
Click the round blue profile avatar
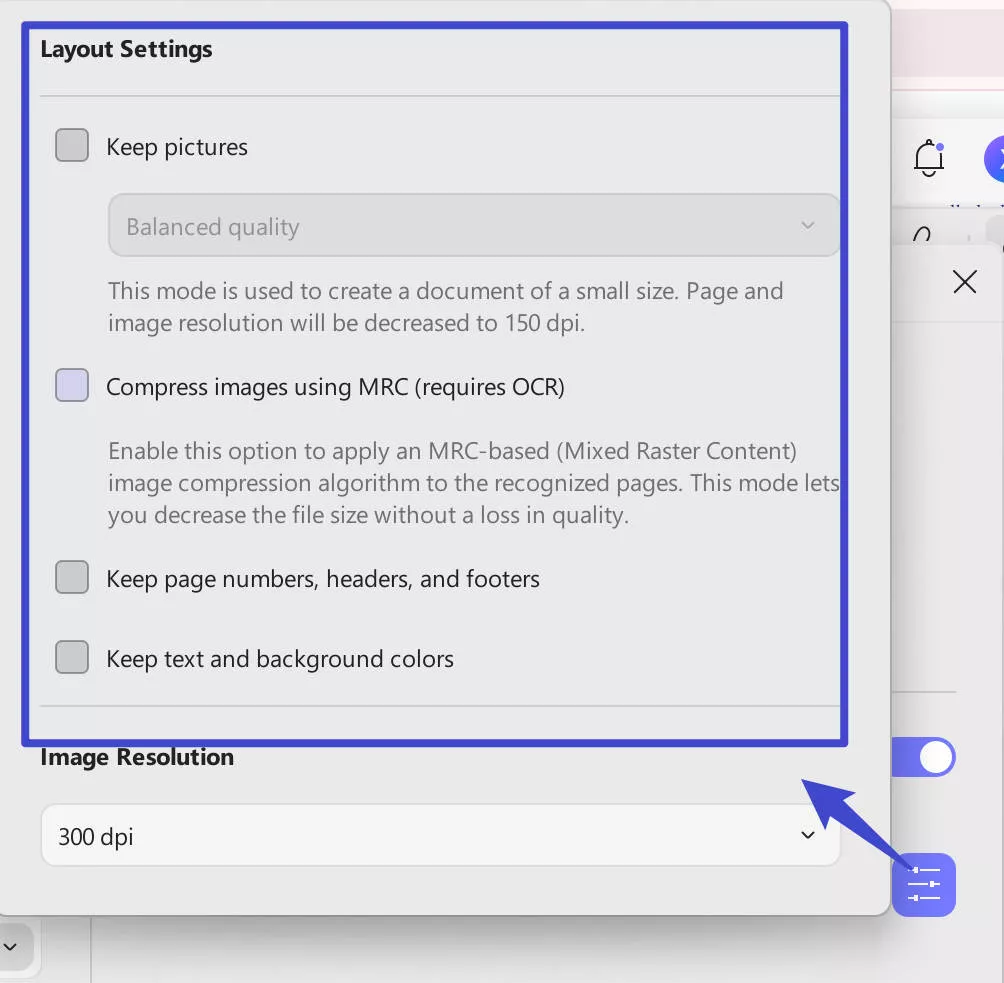(x=996, y=158)
